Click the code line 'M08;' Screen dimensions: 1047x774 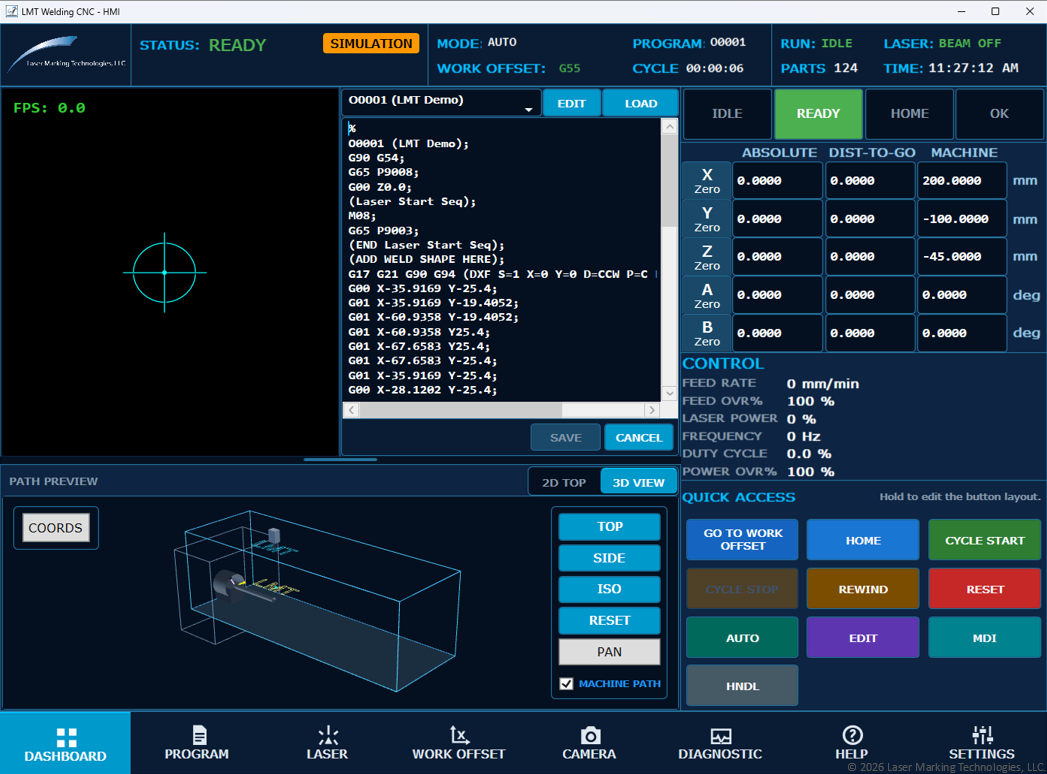362,216
